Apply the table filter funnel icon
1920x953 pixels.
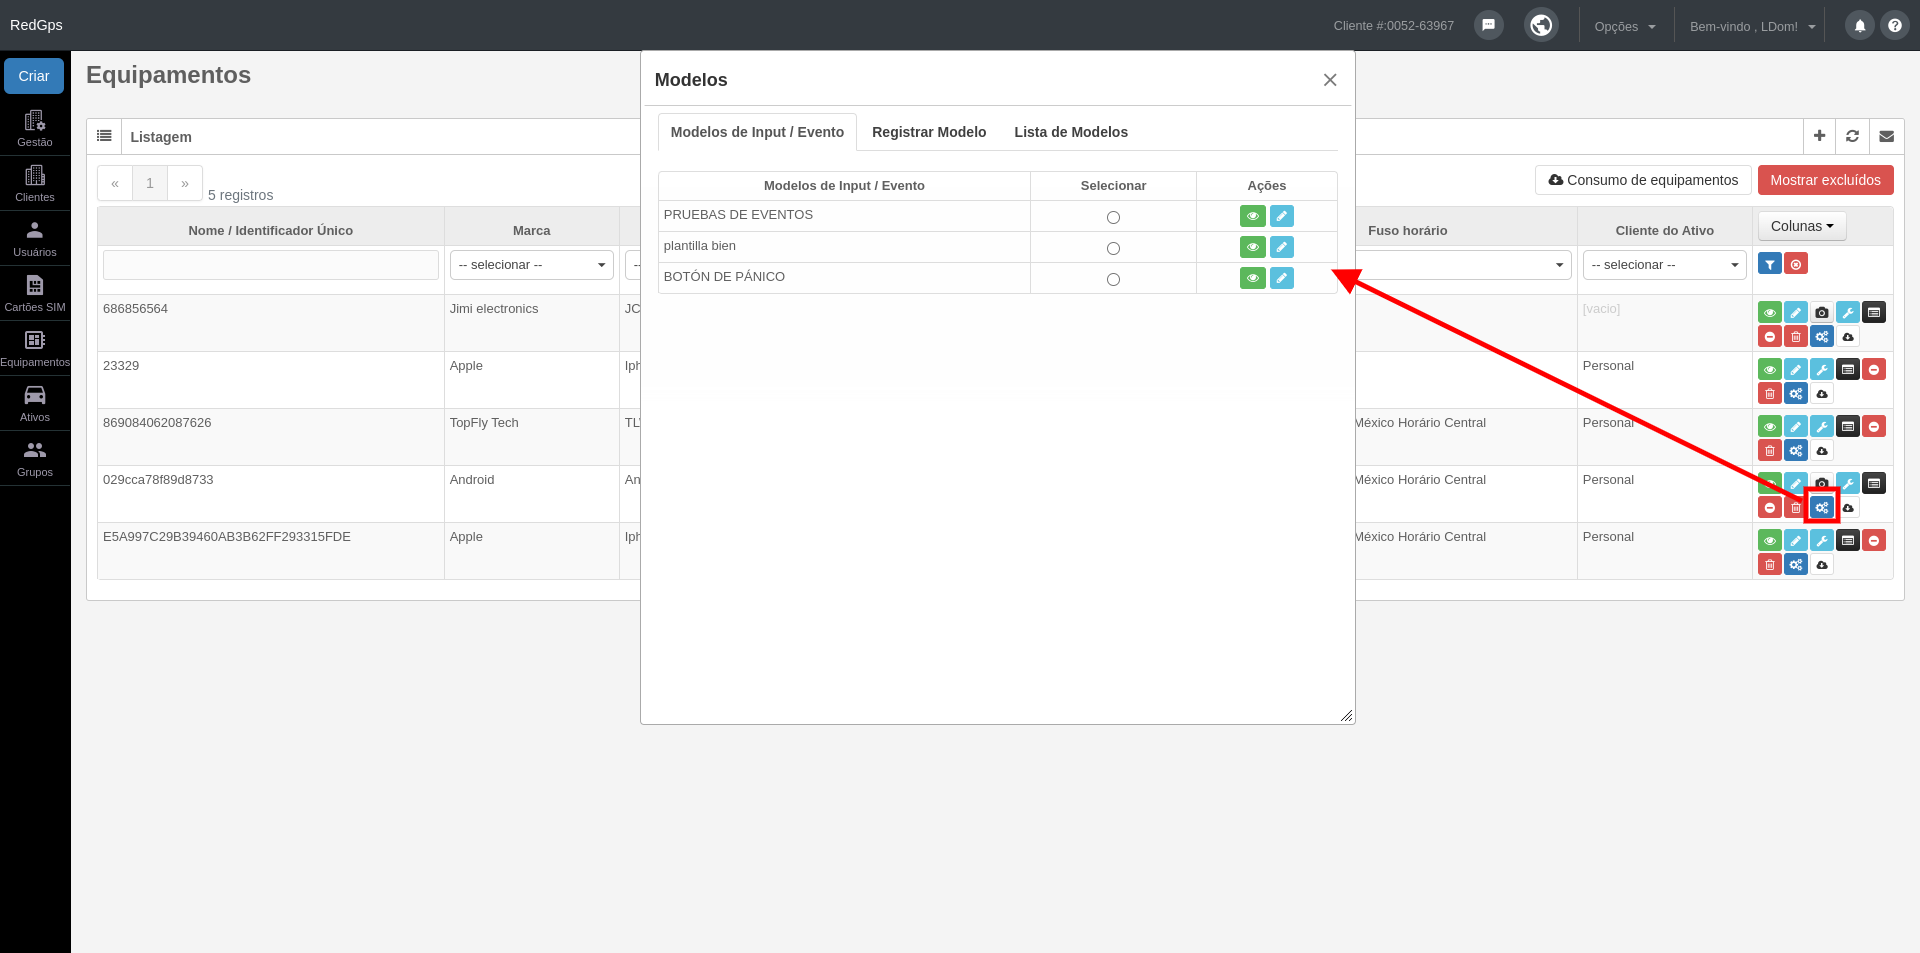click(x=1770, y=264)
